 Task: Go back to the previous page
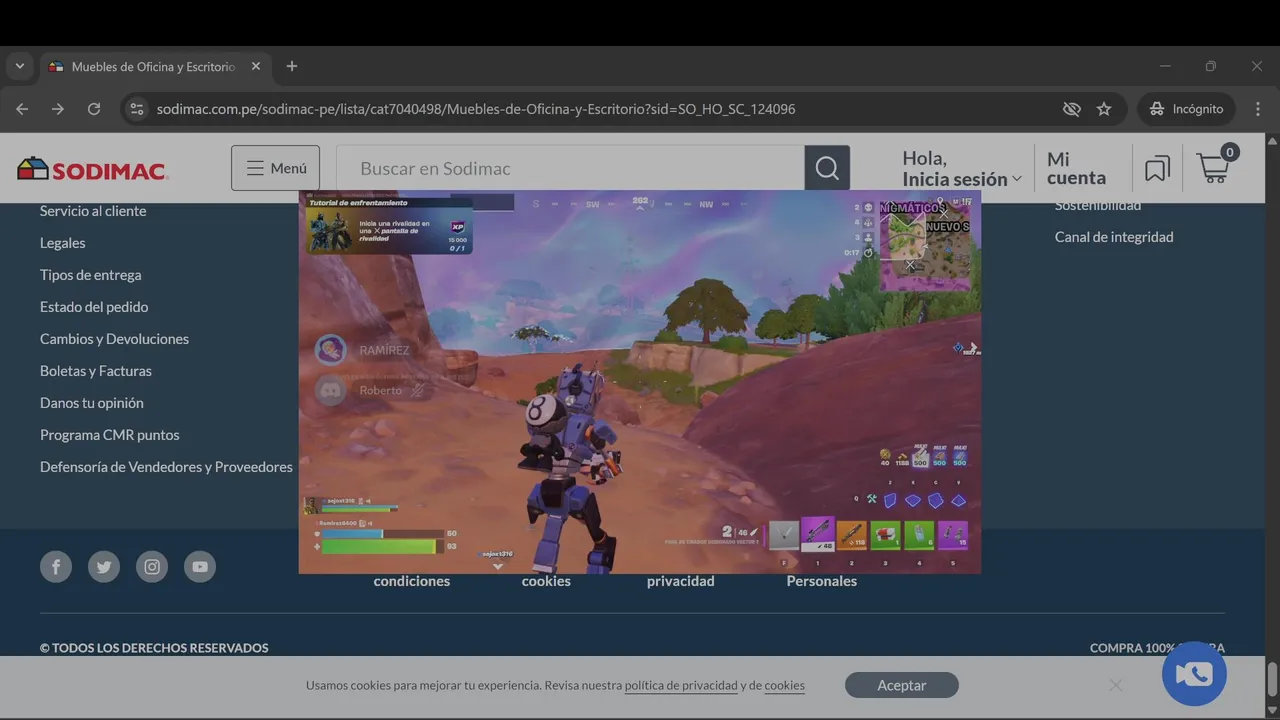(22, 109)
